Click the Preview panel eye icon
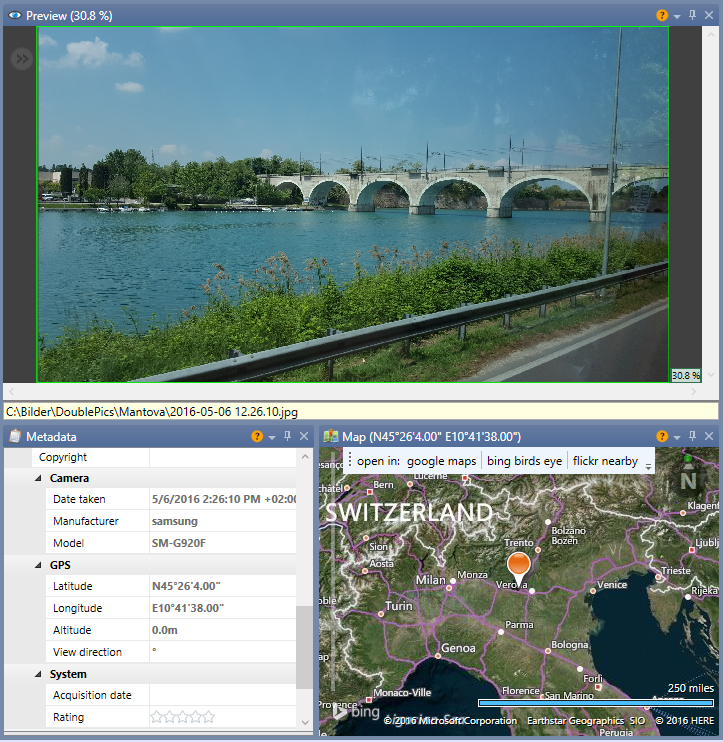This screenshot has height=742, width=723. pos(15,16)
